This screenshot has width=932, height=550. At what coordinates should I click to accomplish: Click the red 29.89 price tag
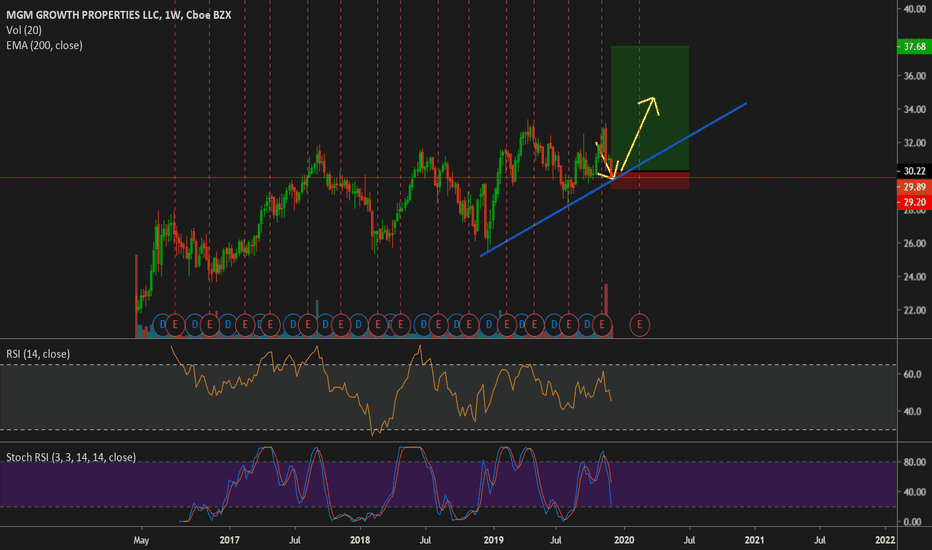pyautogui.click(x=914, y=187)
